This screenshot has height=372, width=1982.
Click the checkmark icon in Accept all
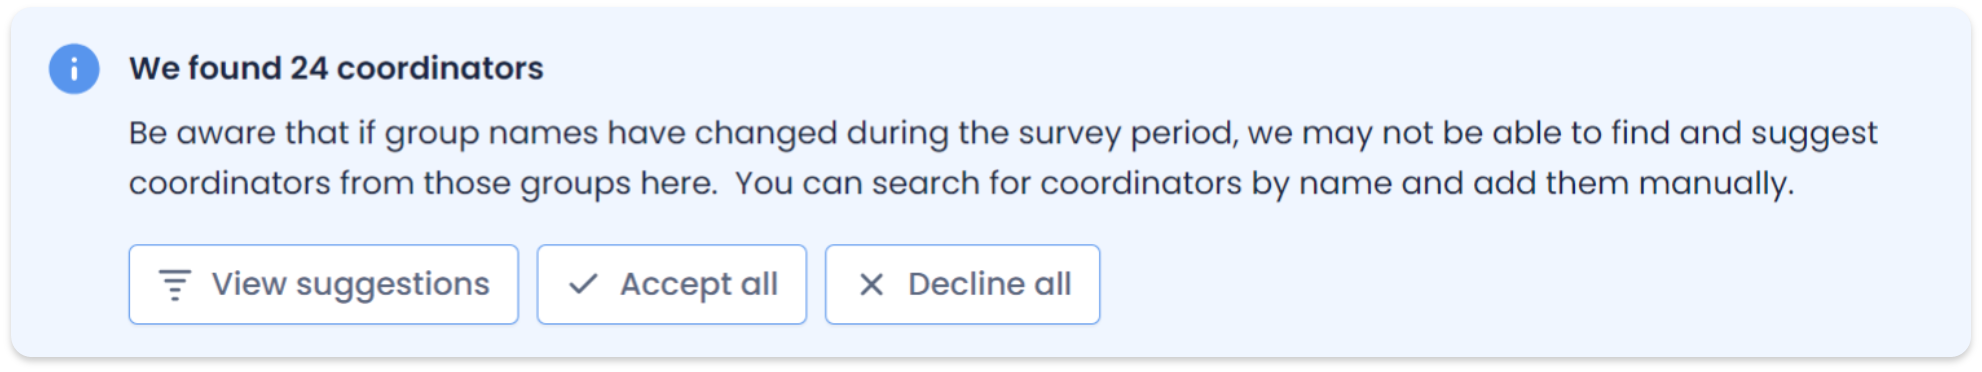tap(583, 285)
